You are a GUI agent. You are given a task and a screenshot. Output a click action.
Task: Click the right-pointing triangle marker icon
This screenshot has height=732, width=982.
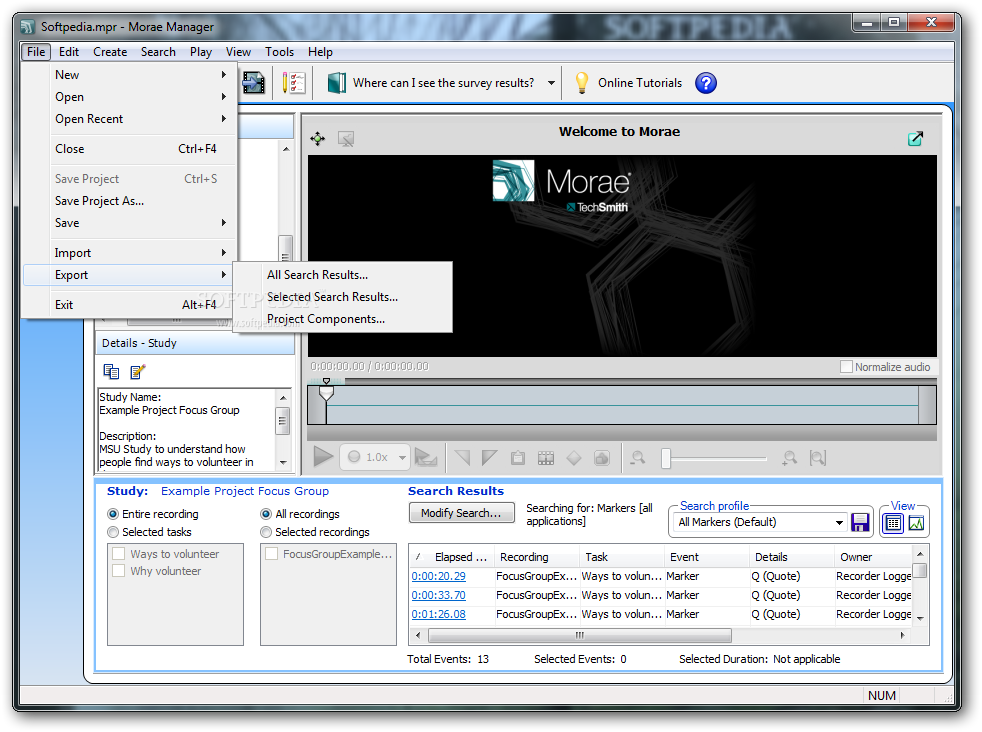click(490, 458)
